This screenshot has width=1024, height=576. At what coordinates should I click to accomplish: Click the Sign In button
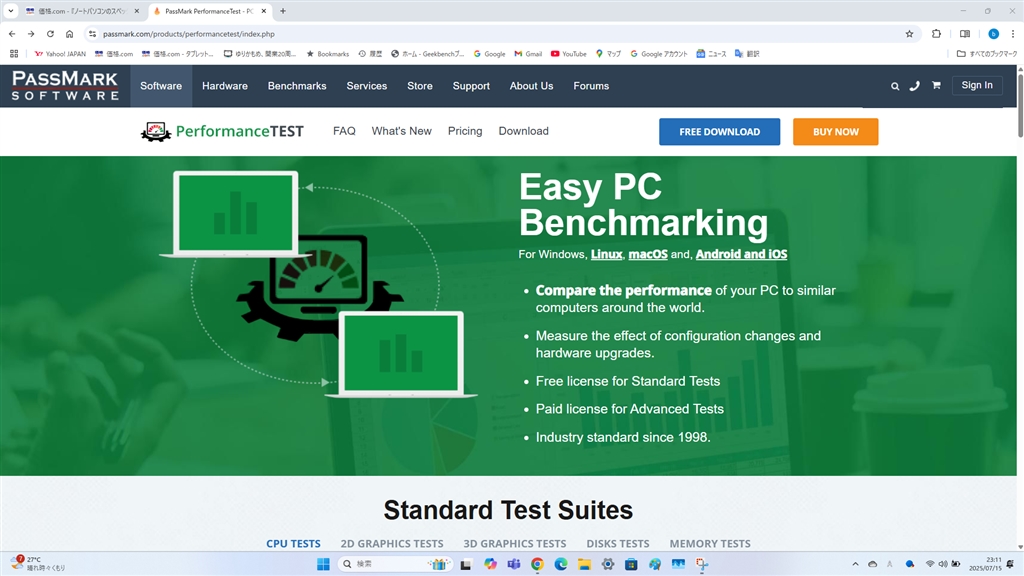point(977,86)
